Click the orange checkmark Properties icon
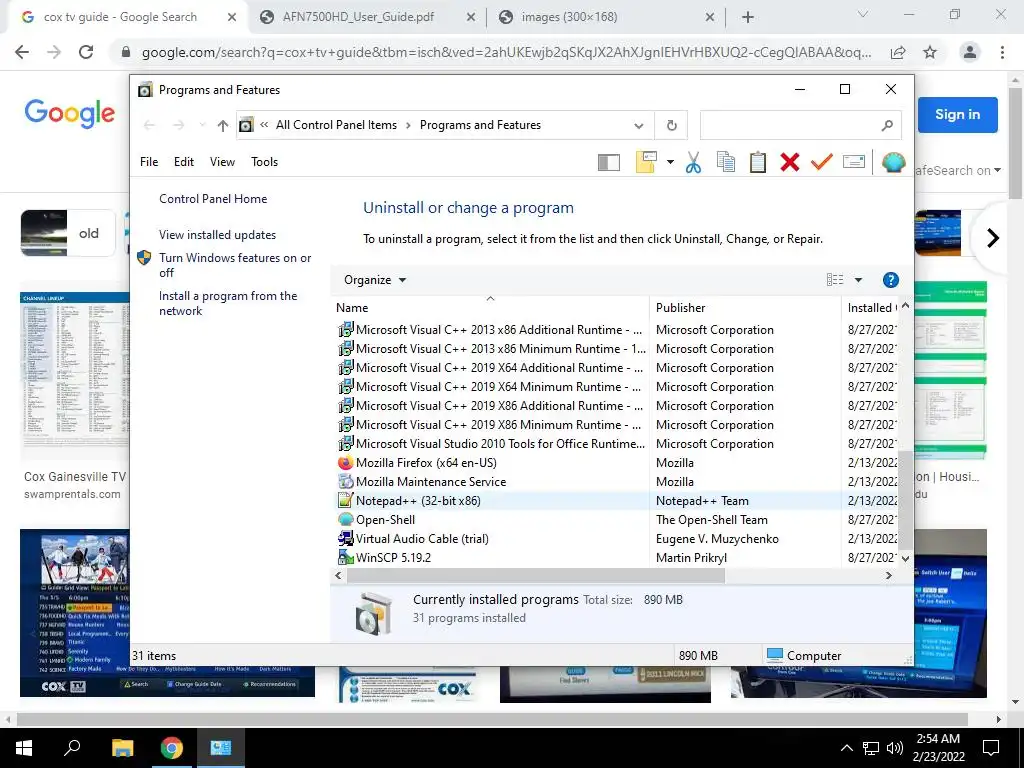 822,161
